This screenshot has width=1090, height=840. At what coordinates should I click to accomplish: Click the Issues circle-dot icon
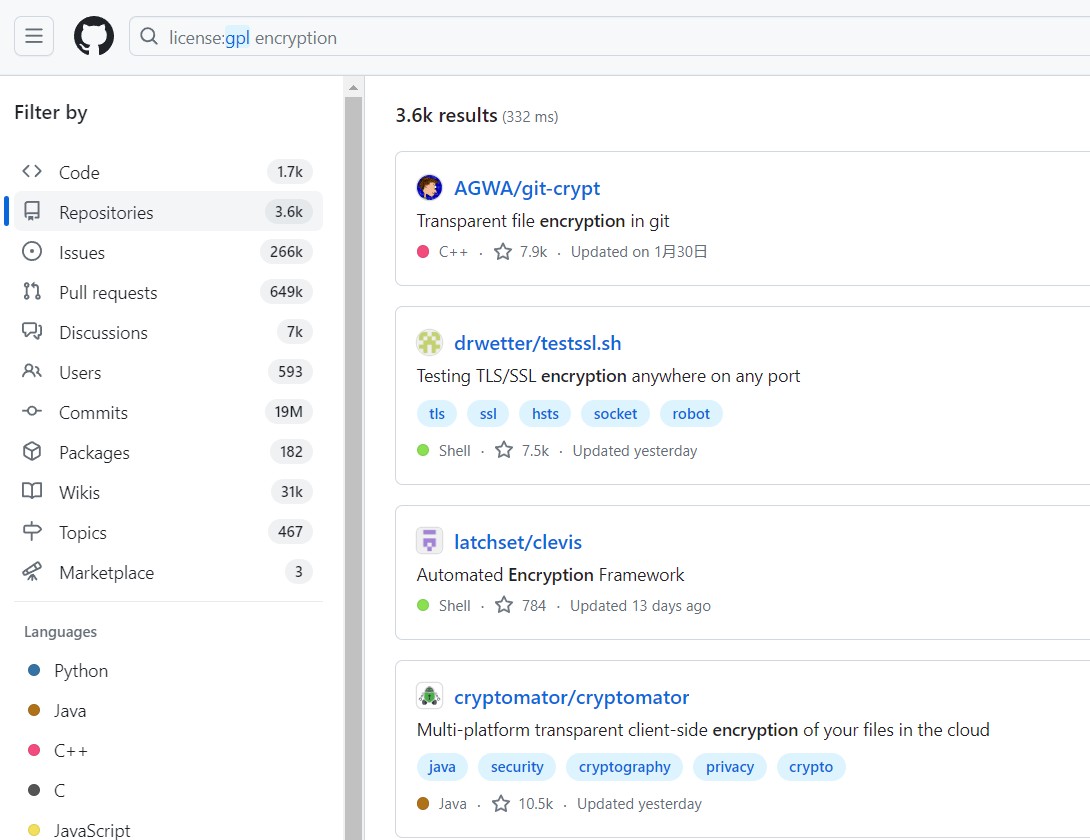pos(32,251)
